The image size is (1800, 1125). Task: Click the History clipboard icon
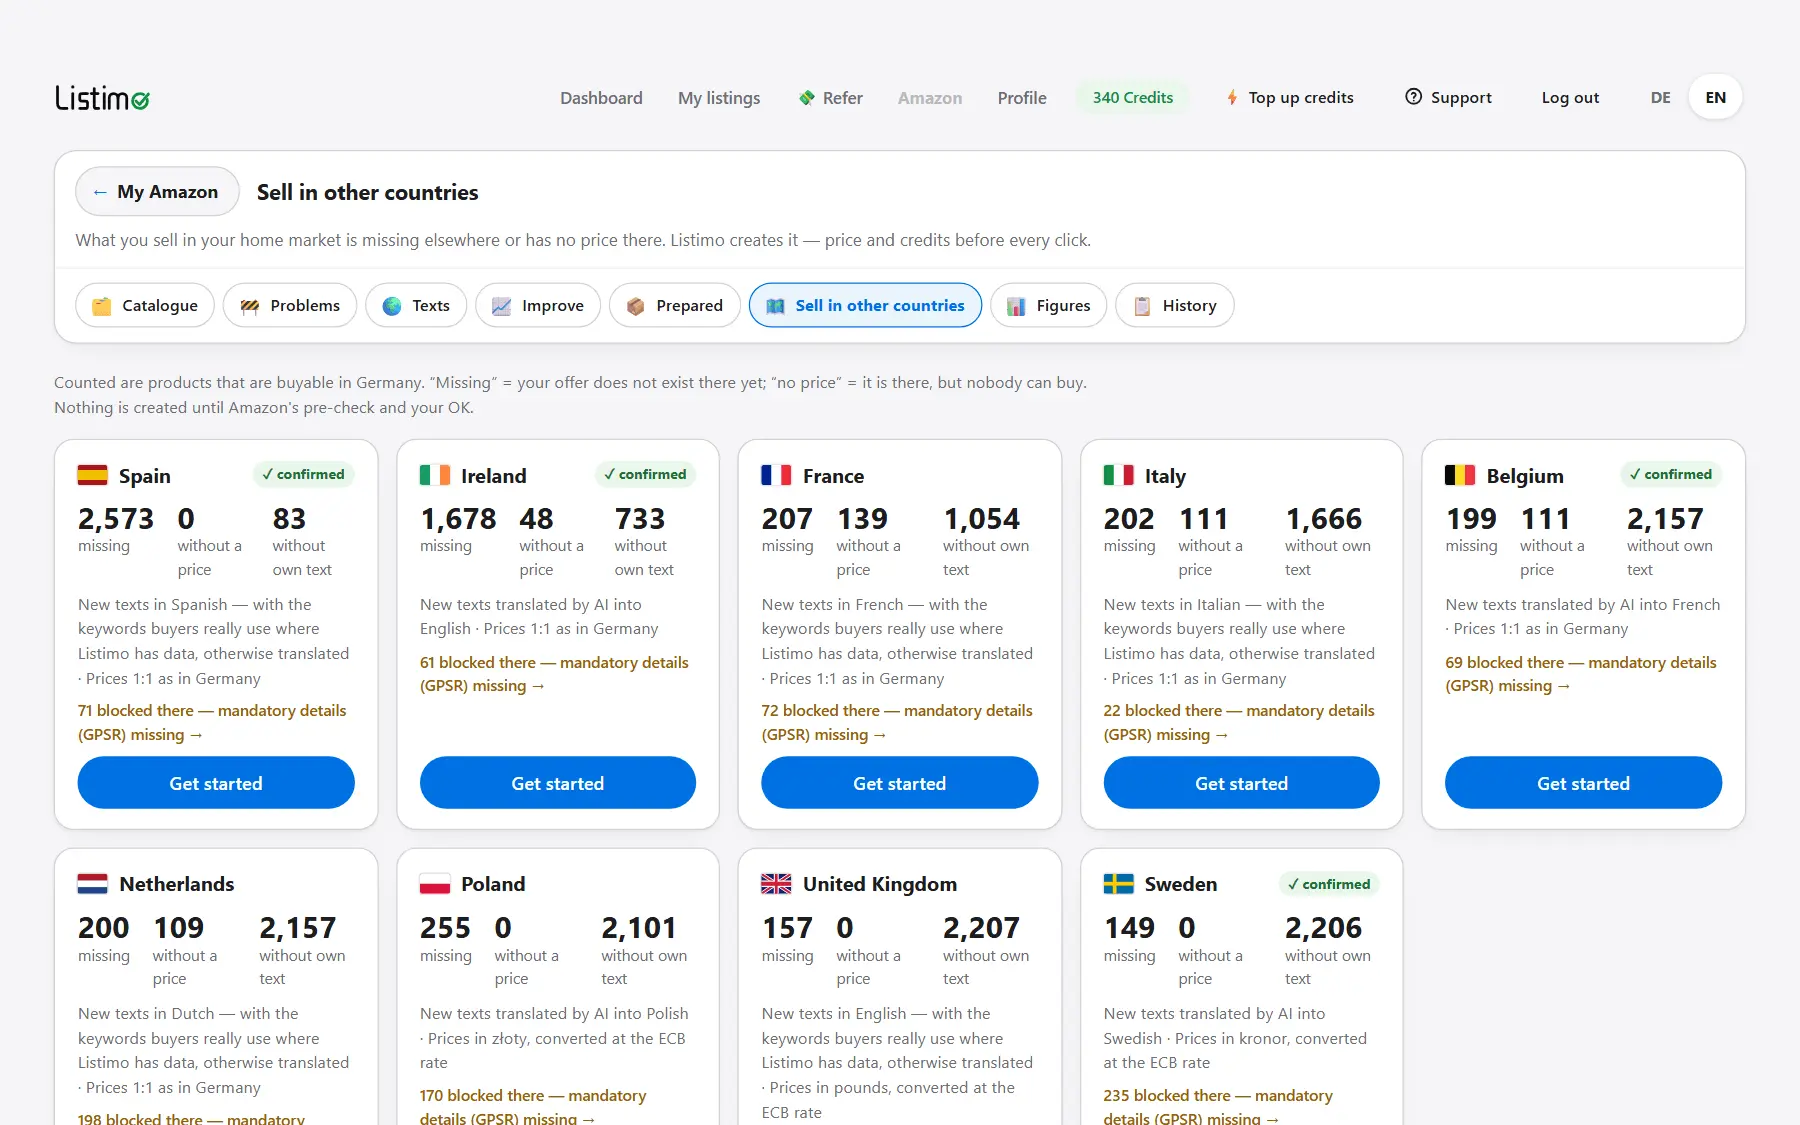[x=1142, y=306]
